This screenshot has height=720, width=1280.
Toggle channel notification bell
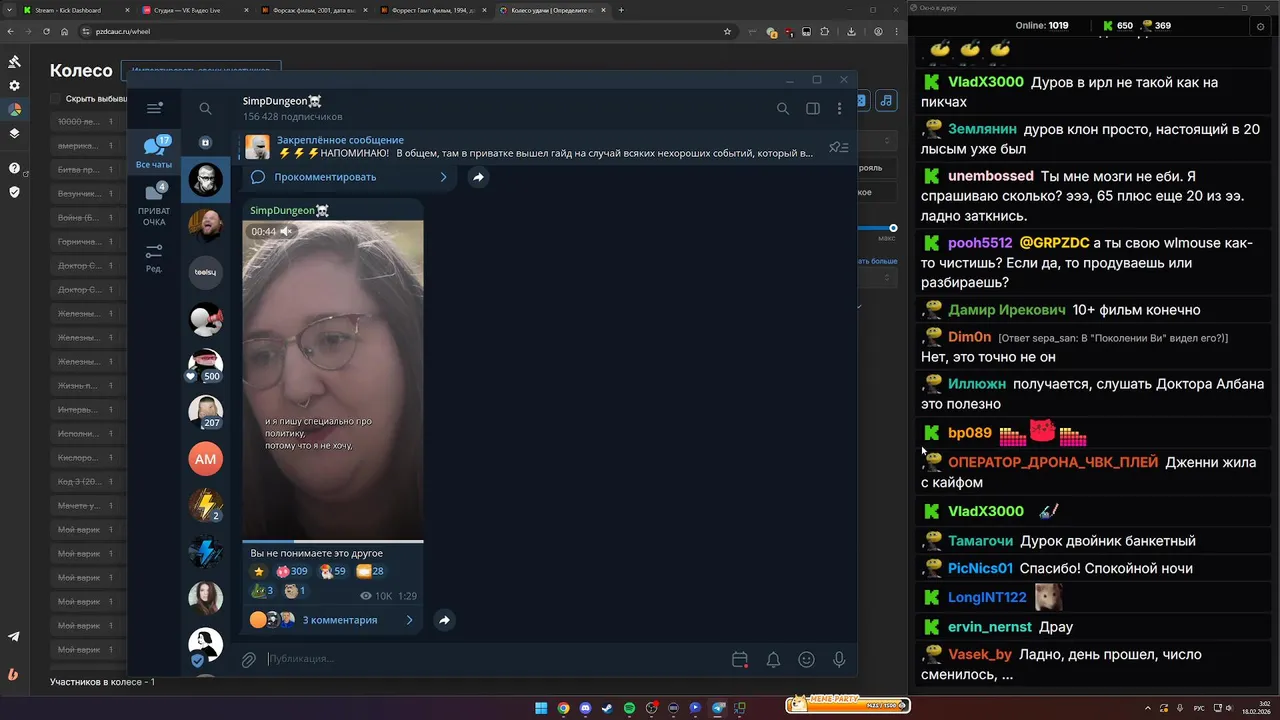click(x=773, y=659)
